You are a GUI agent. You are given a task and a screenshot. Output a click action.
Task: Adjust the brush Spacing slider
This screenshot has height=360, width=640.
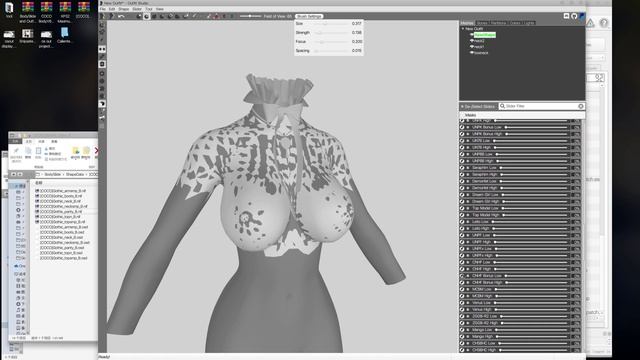click(330, 51)
